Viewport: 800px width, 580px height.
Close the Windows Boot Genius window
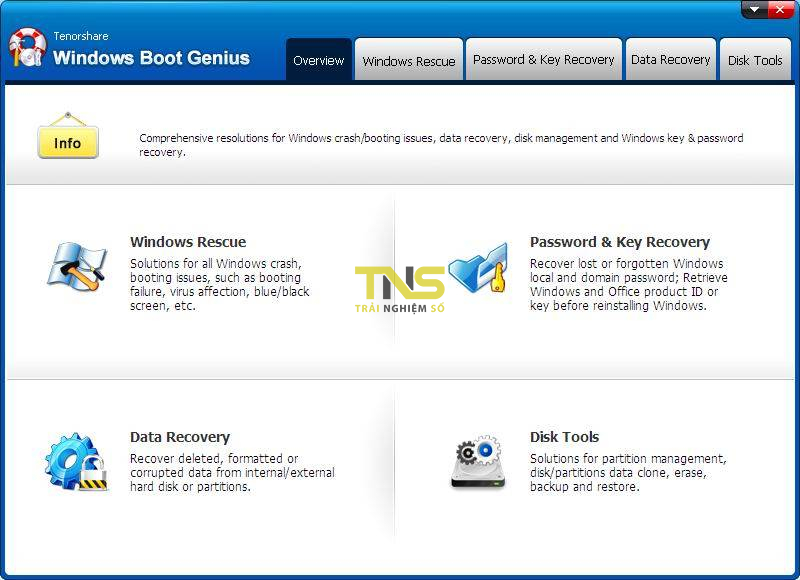click(x=780, y=9)
